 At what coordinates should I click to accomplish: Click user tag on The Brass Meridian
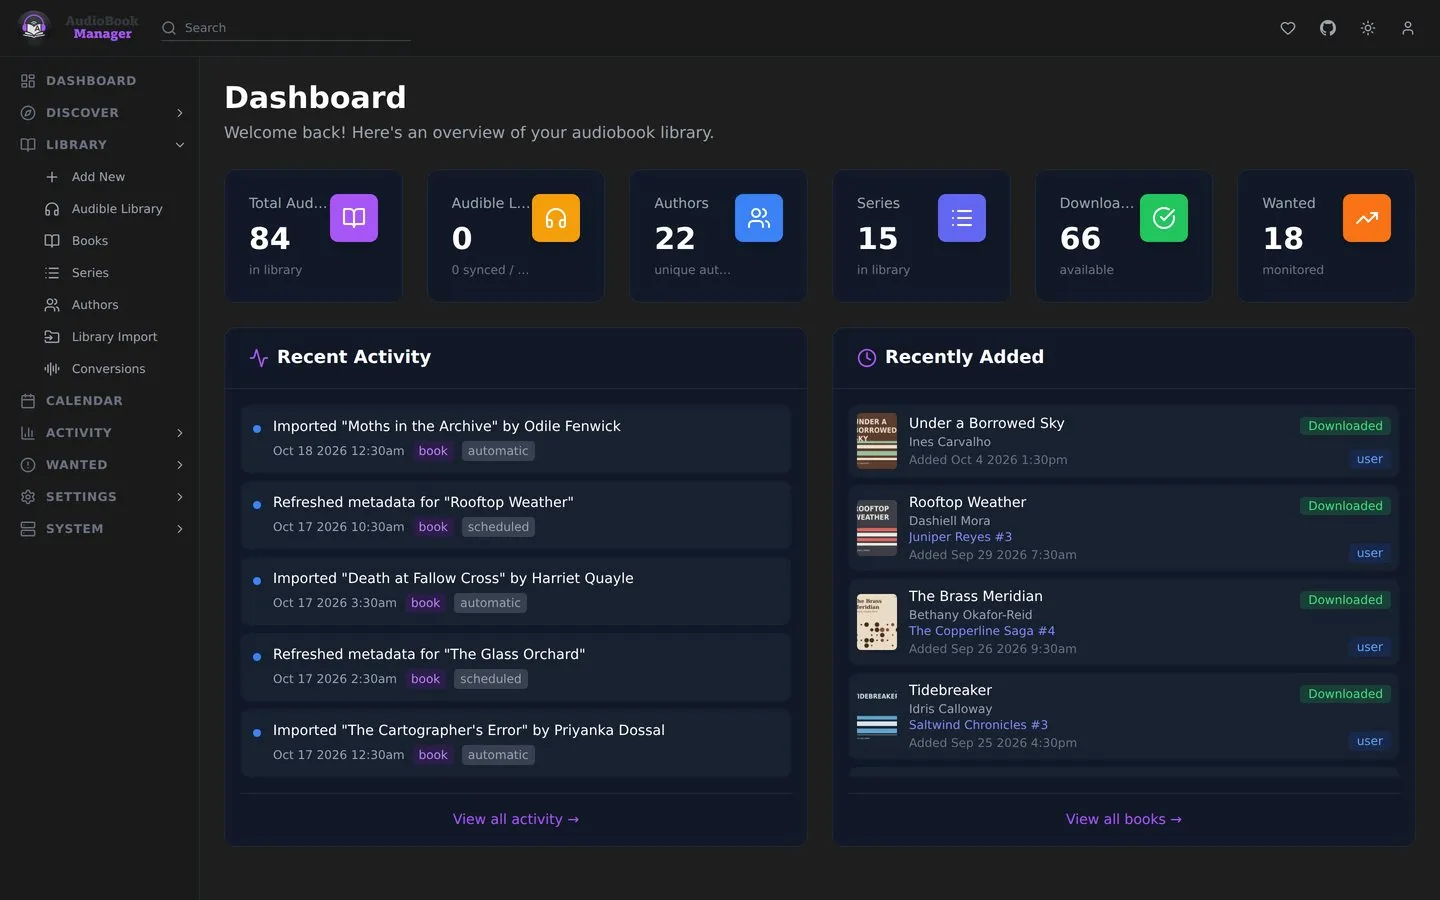tap(1370, 647)
